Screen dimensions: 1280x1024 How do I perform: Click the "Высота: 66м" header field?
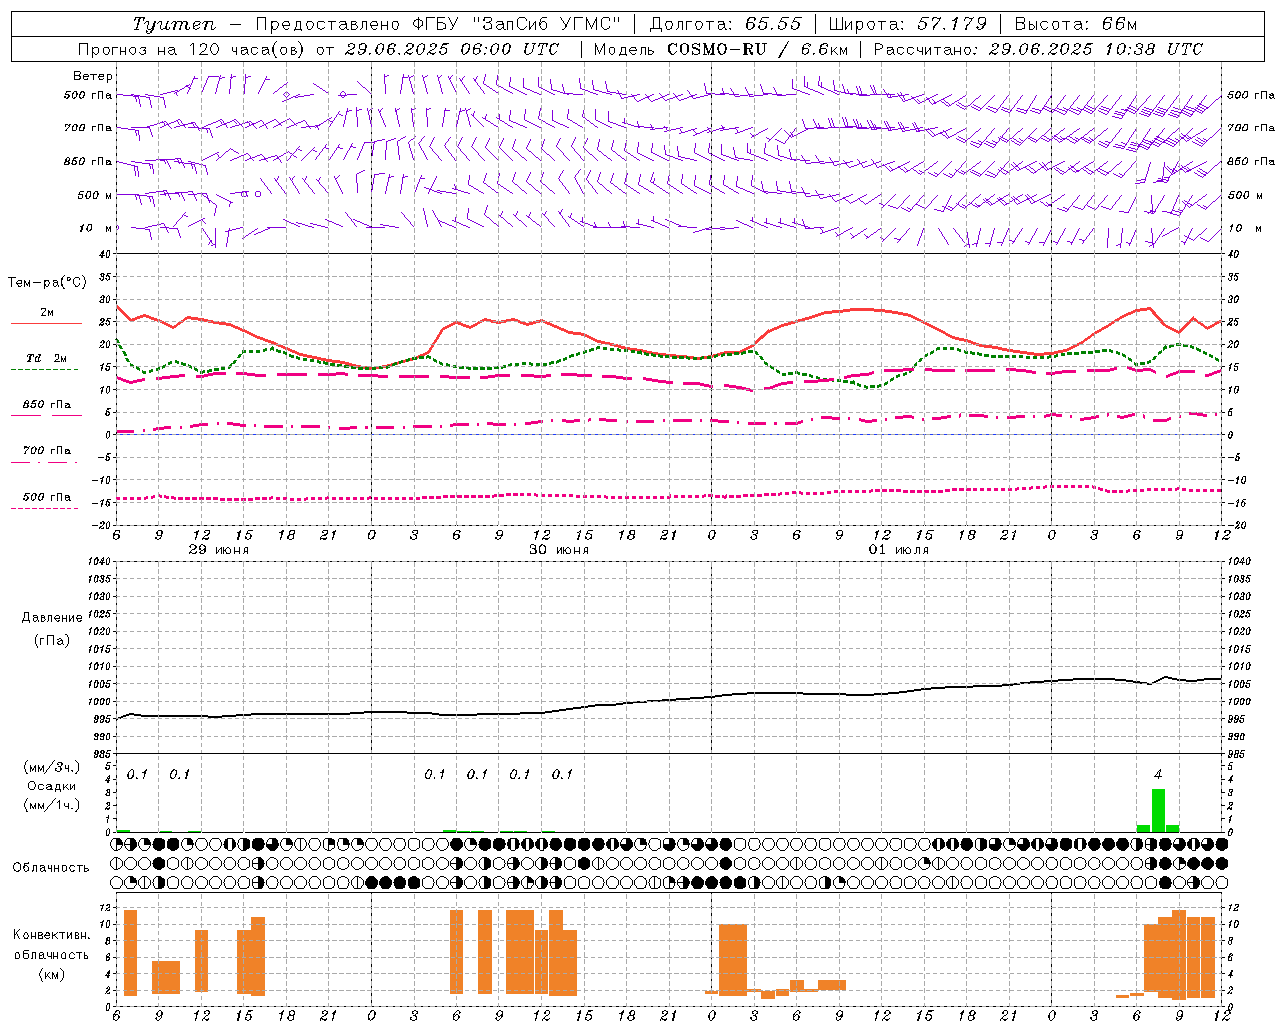(x=1076, y=24)
